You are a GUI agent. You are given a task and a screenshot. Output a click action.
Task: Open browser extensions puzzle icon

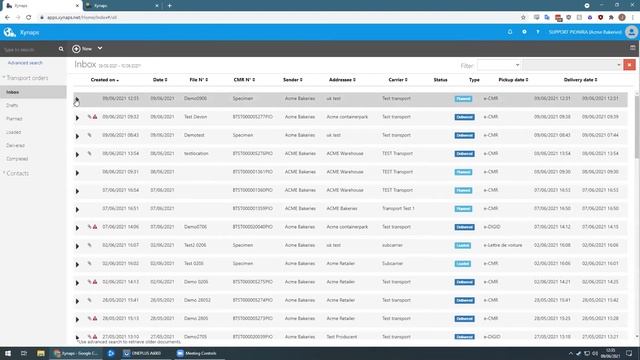pyautogui.click(x=611, y=18)
